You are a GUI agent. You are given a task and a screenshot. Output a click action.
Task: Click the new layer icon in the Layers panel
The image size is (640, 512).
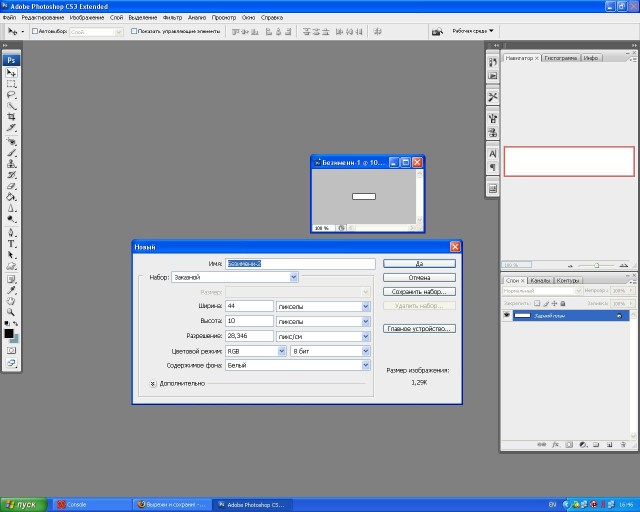tap(609, 445)
